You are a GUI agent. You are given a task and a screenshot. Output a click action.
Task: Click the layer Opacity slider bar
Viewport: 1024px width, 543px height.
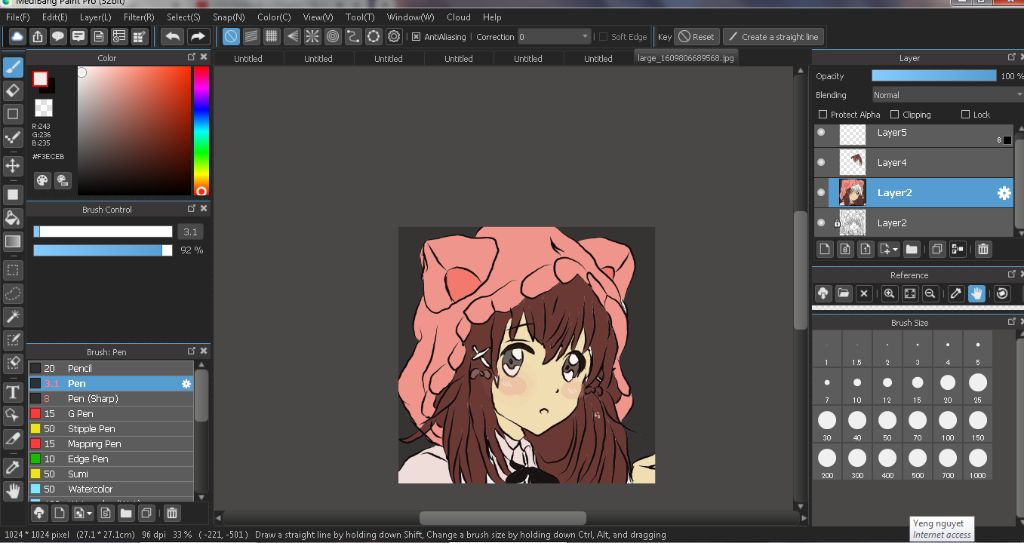[934, 76]
